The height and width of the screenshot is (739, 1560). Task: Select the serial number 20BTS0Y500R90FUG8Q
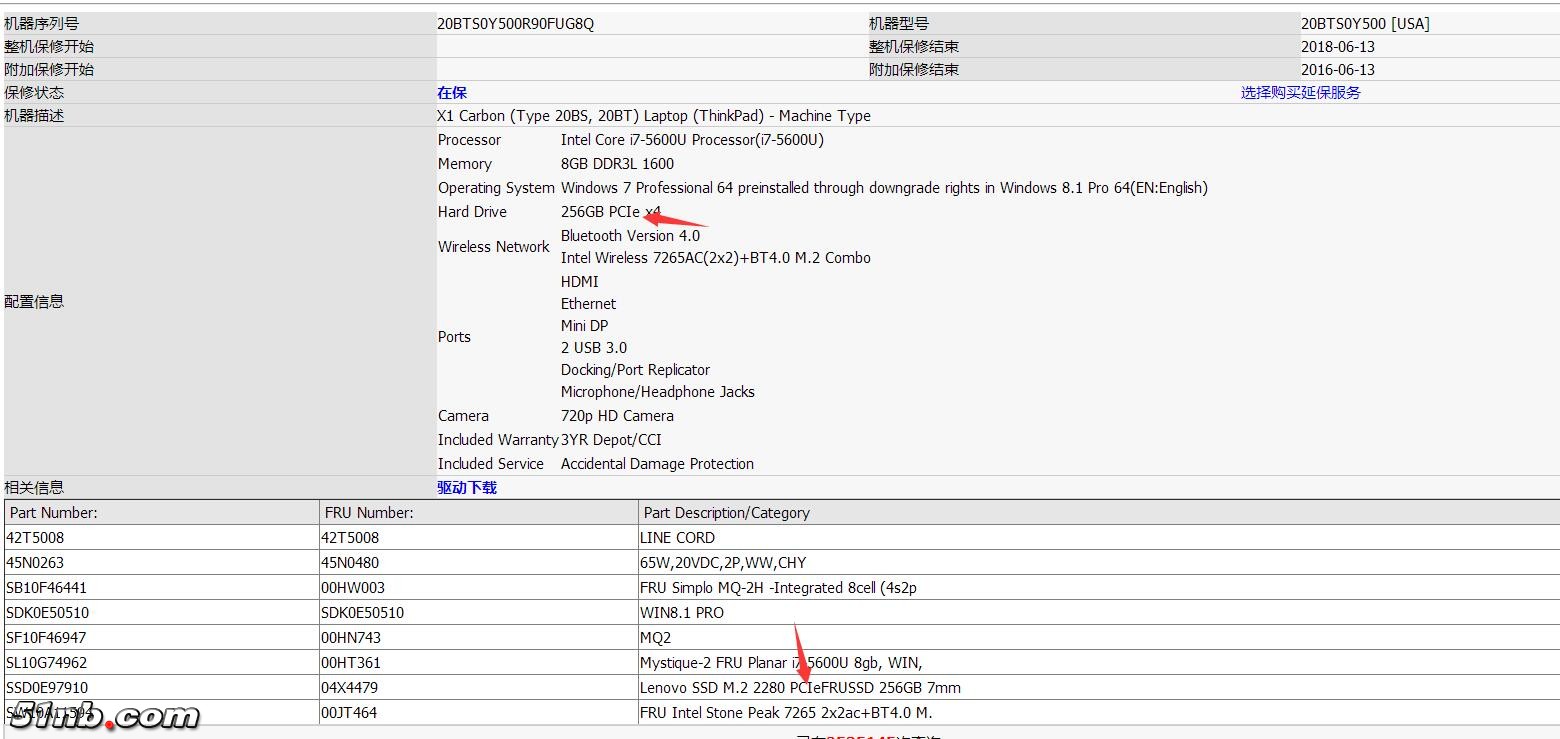(x=515, y=24)
